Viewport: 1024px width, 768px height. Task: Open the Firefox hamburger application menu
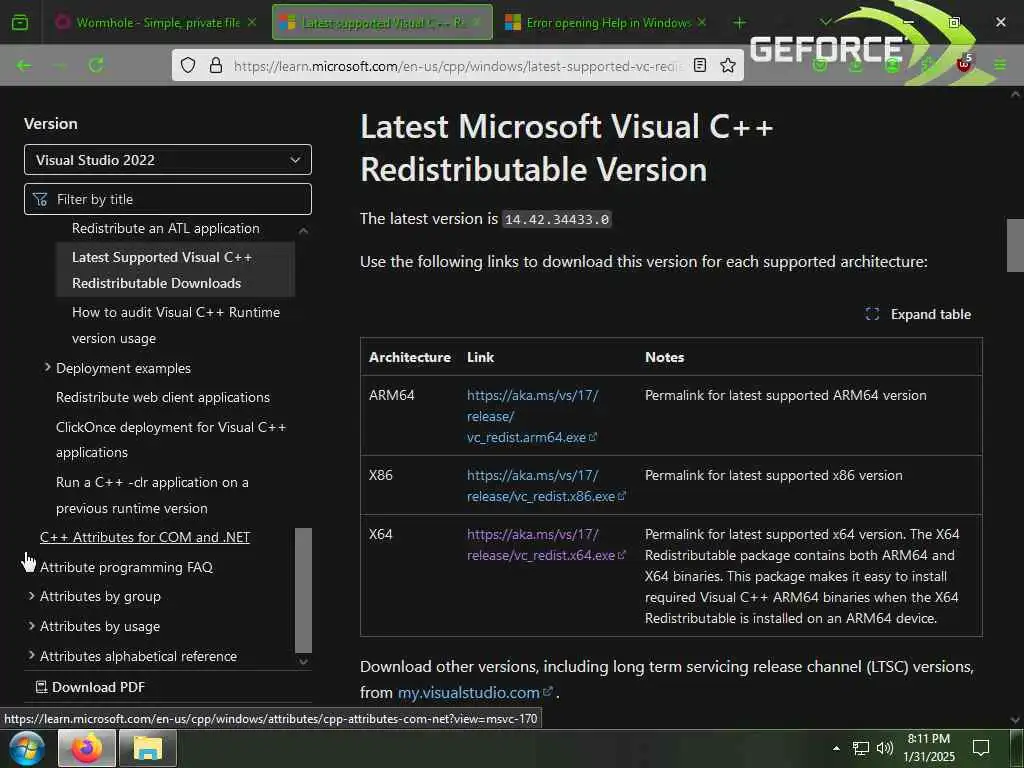[x=1000, y=65]
